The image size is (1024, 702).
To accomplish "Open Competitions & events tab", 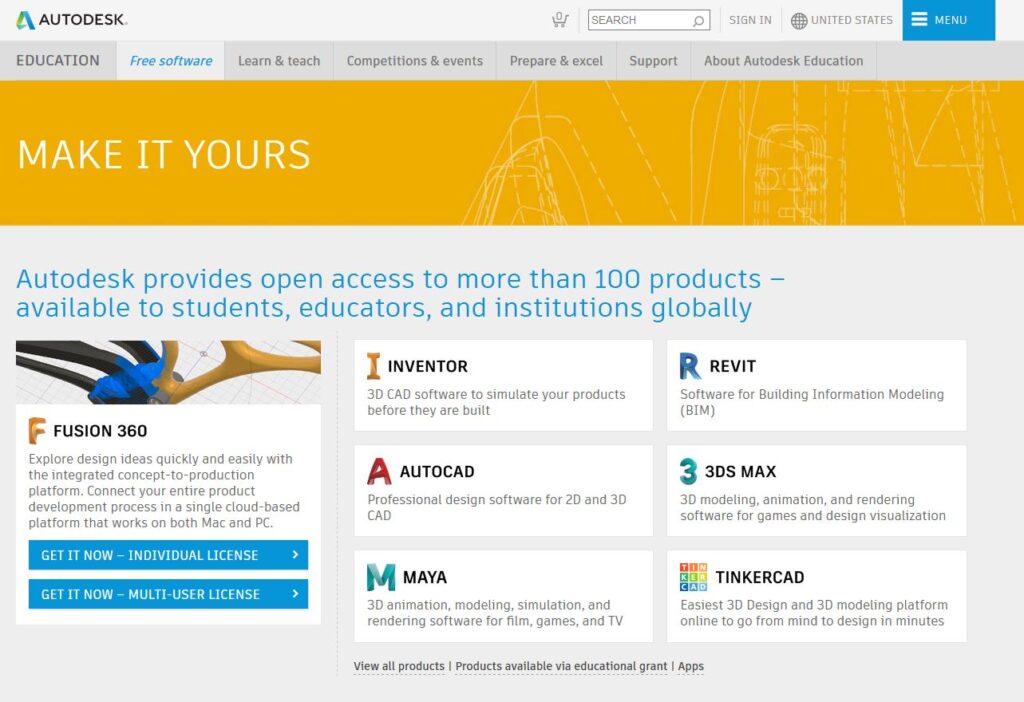I will point(415,61).
